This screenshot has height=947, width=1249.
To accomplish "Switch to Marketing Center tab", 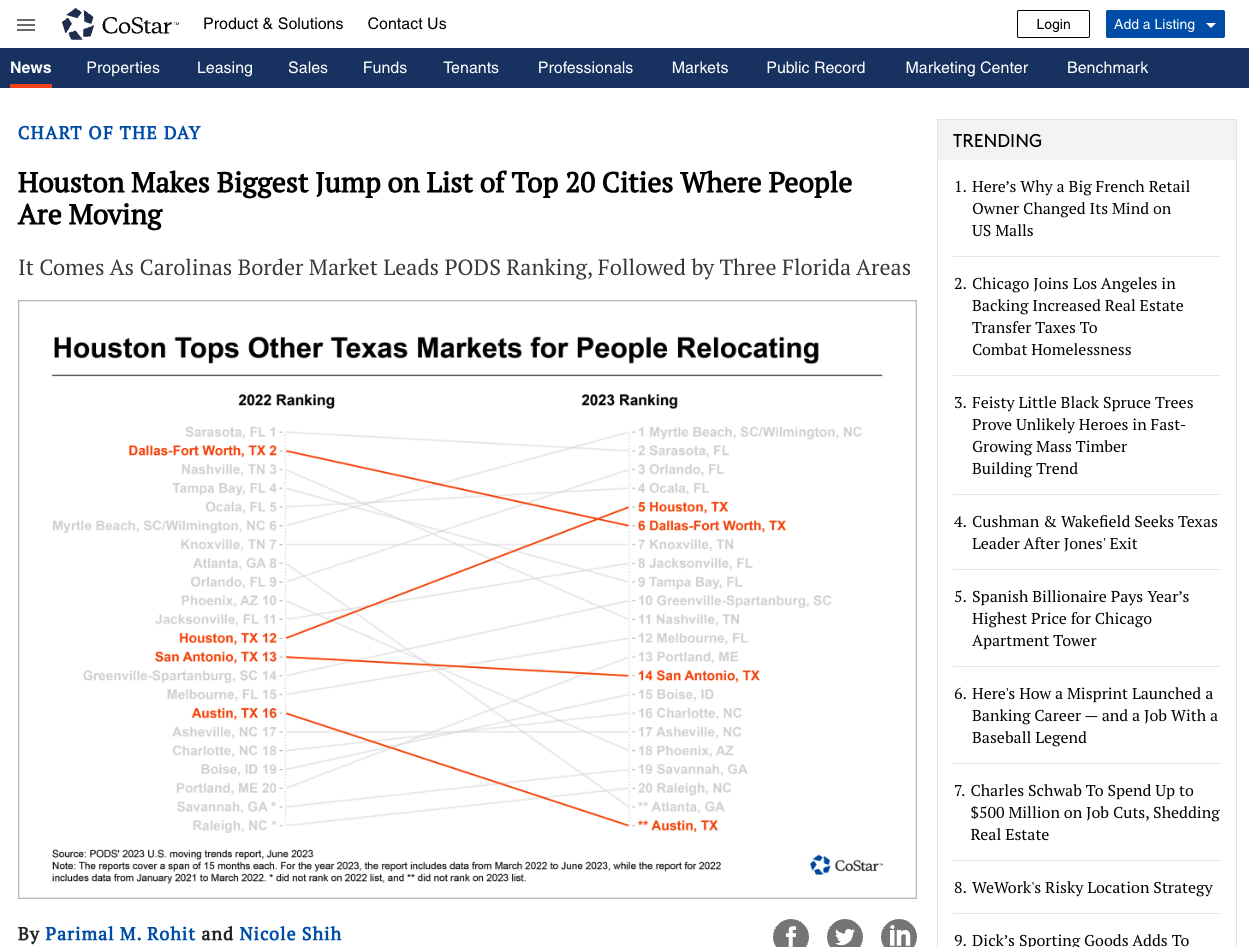I will point(967,68).
